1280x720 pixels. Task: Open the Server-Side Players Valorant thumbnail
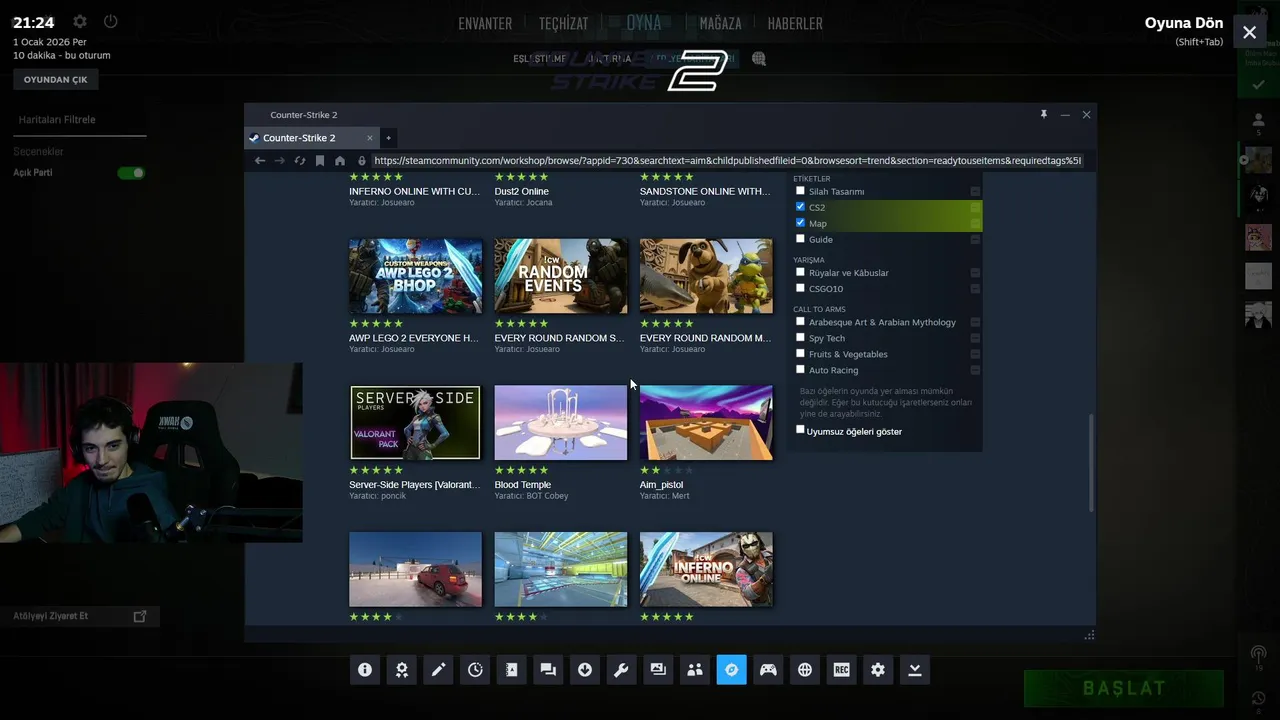click(x=415, y=423)
